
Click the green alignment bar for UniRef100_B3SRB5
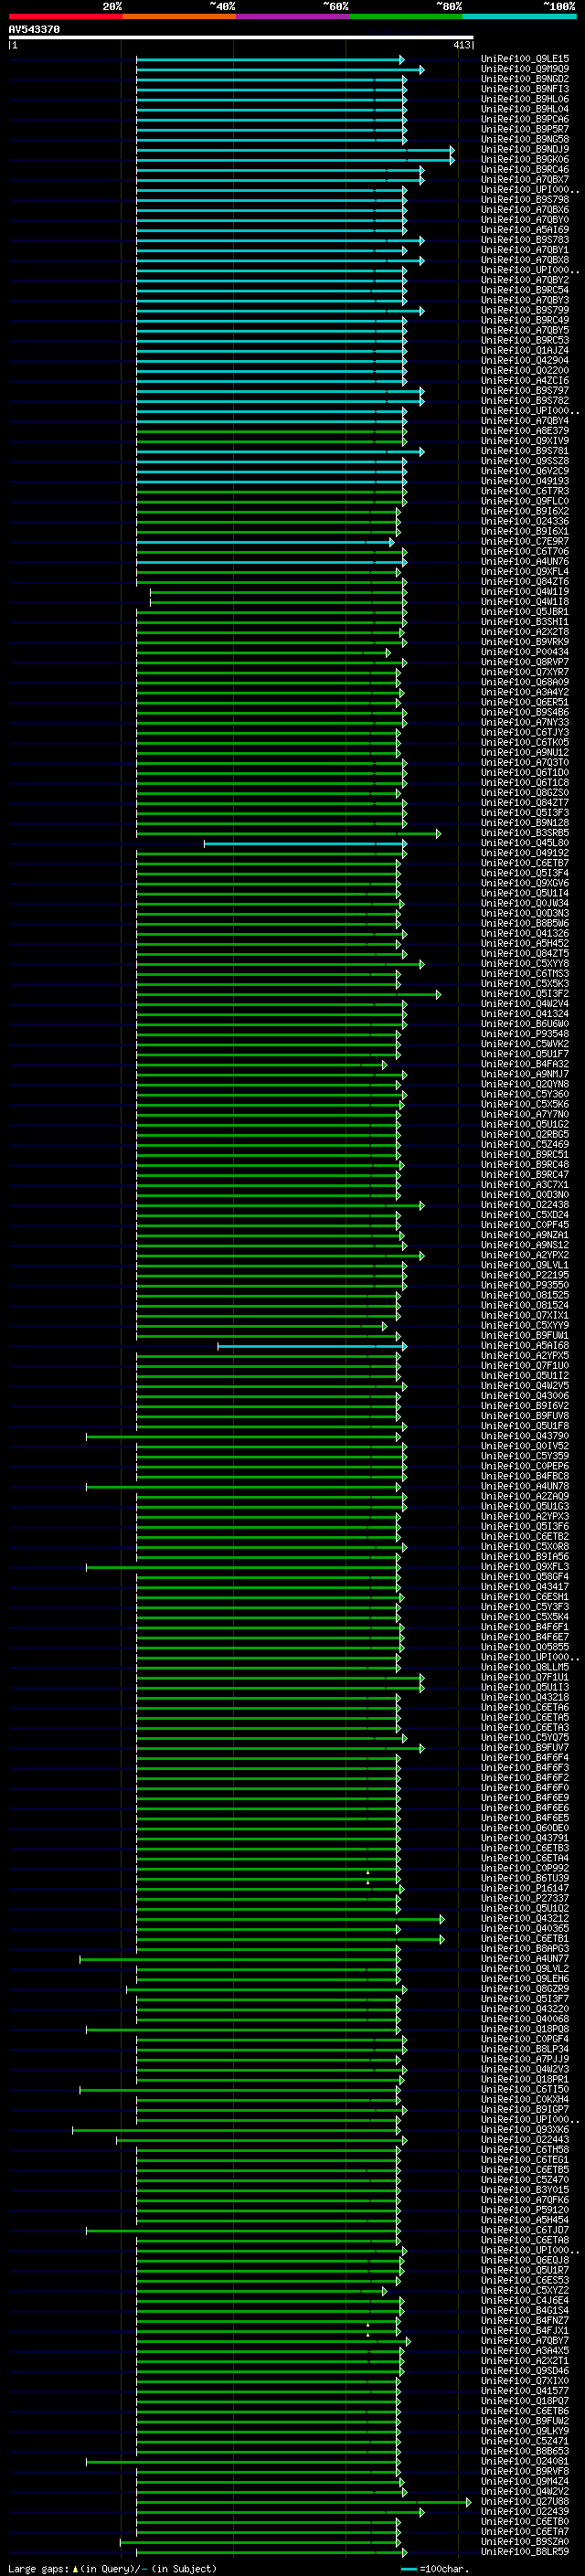(x=288, y=833)
